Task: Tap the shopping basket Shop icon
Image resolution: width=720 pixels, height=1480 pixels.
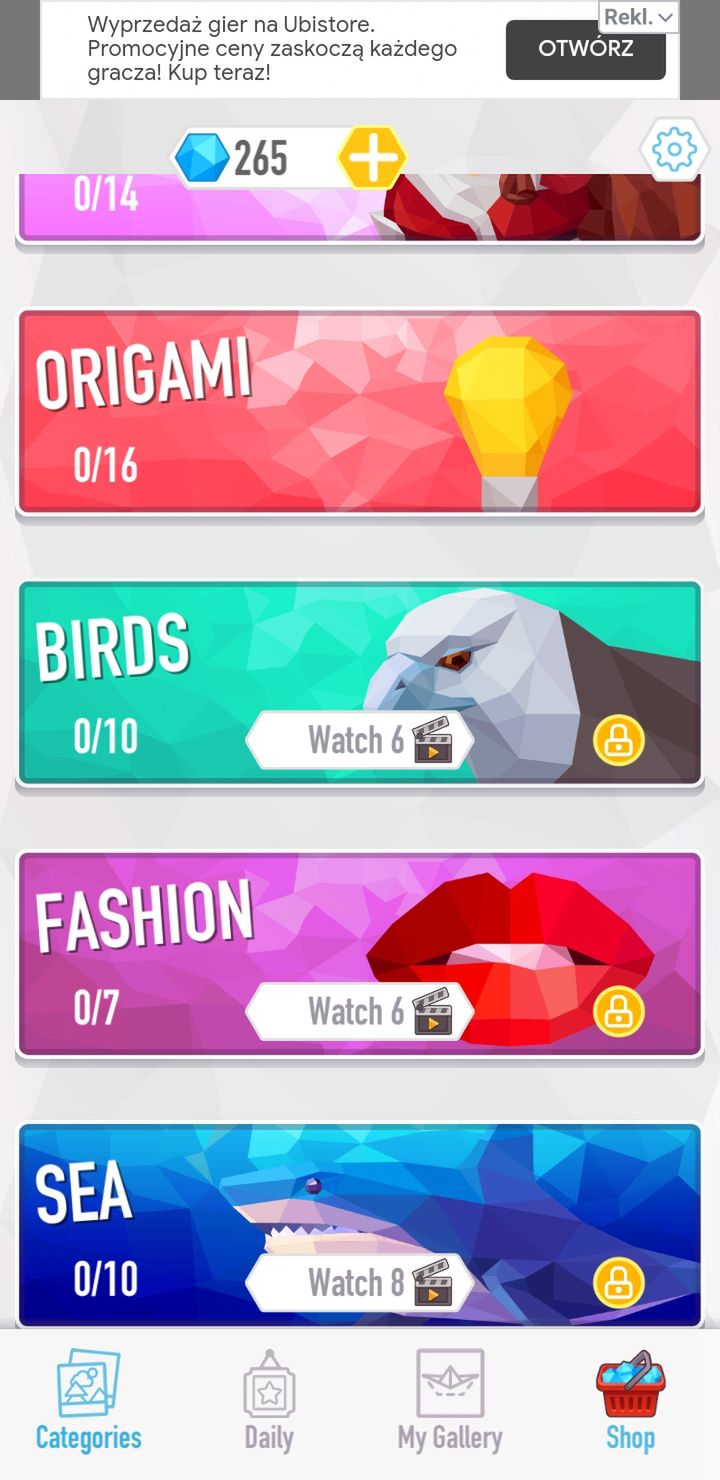Action: coord(630,1384)
